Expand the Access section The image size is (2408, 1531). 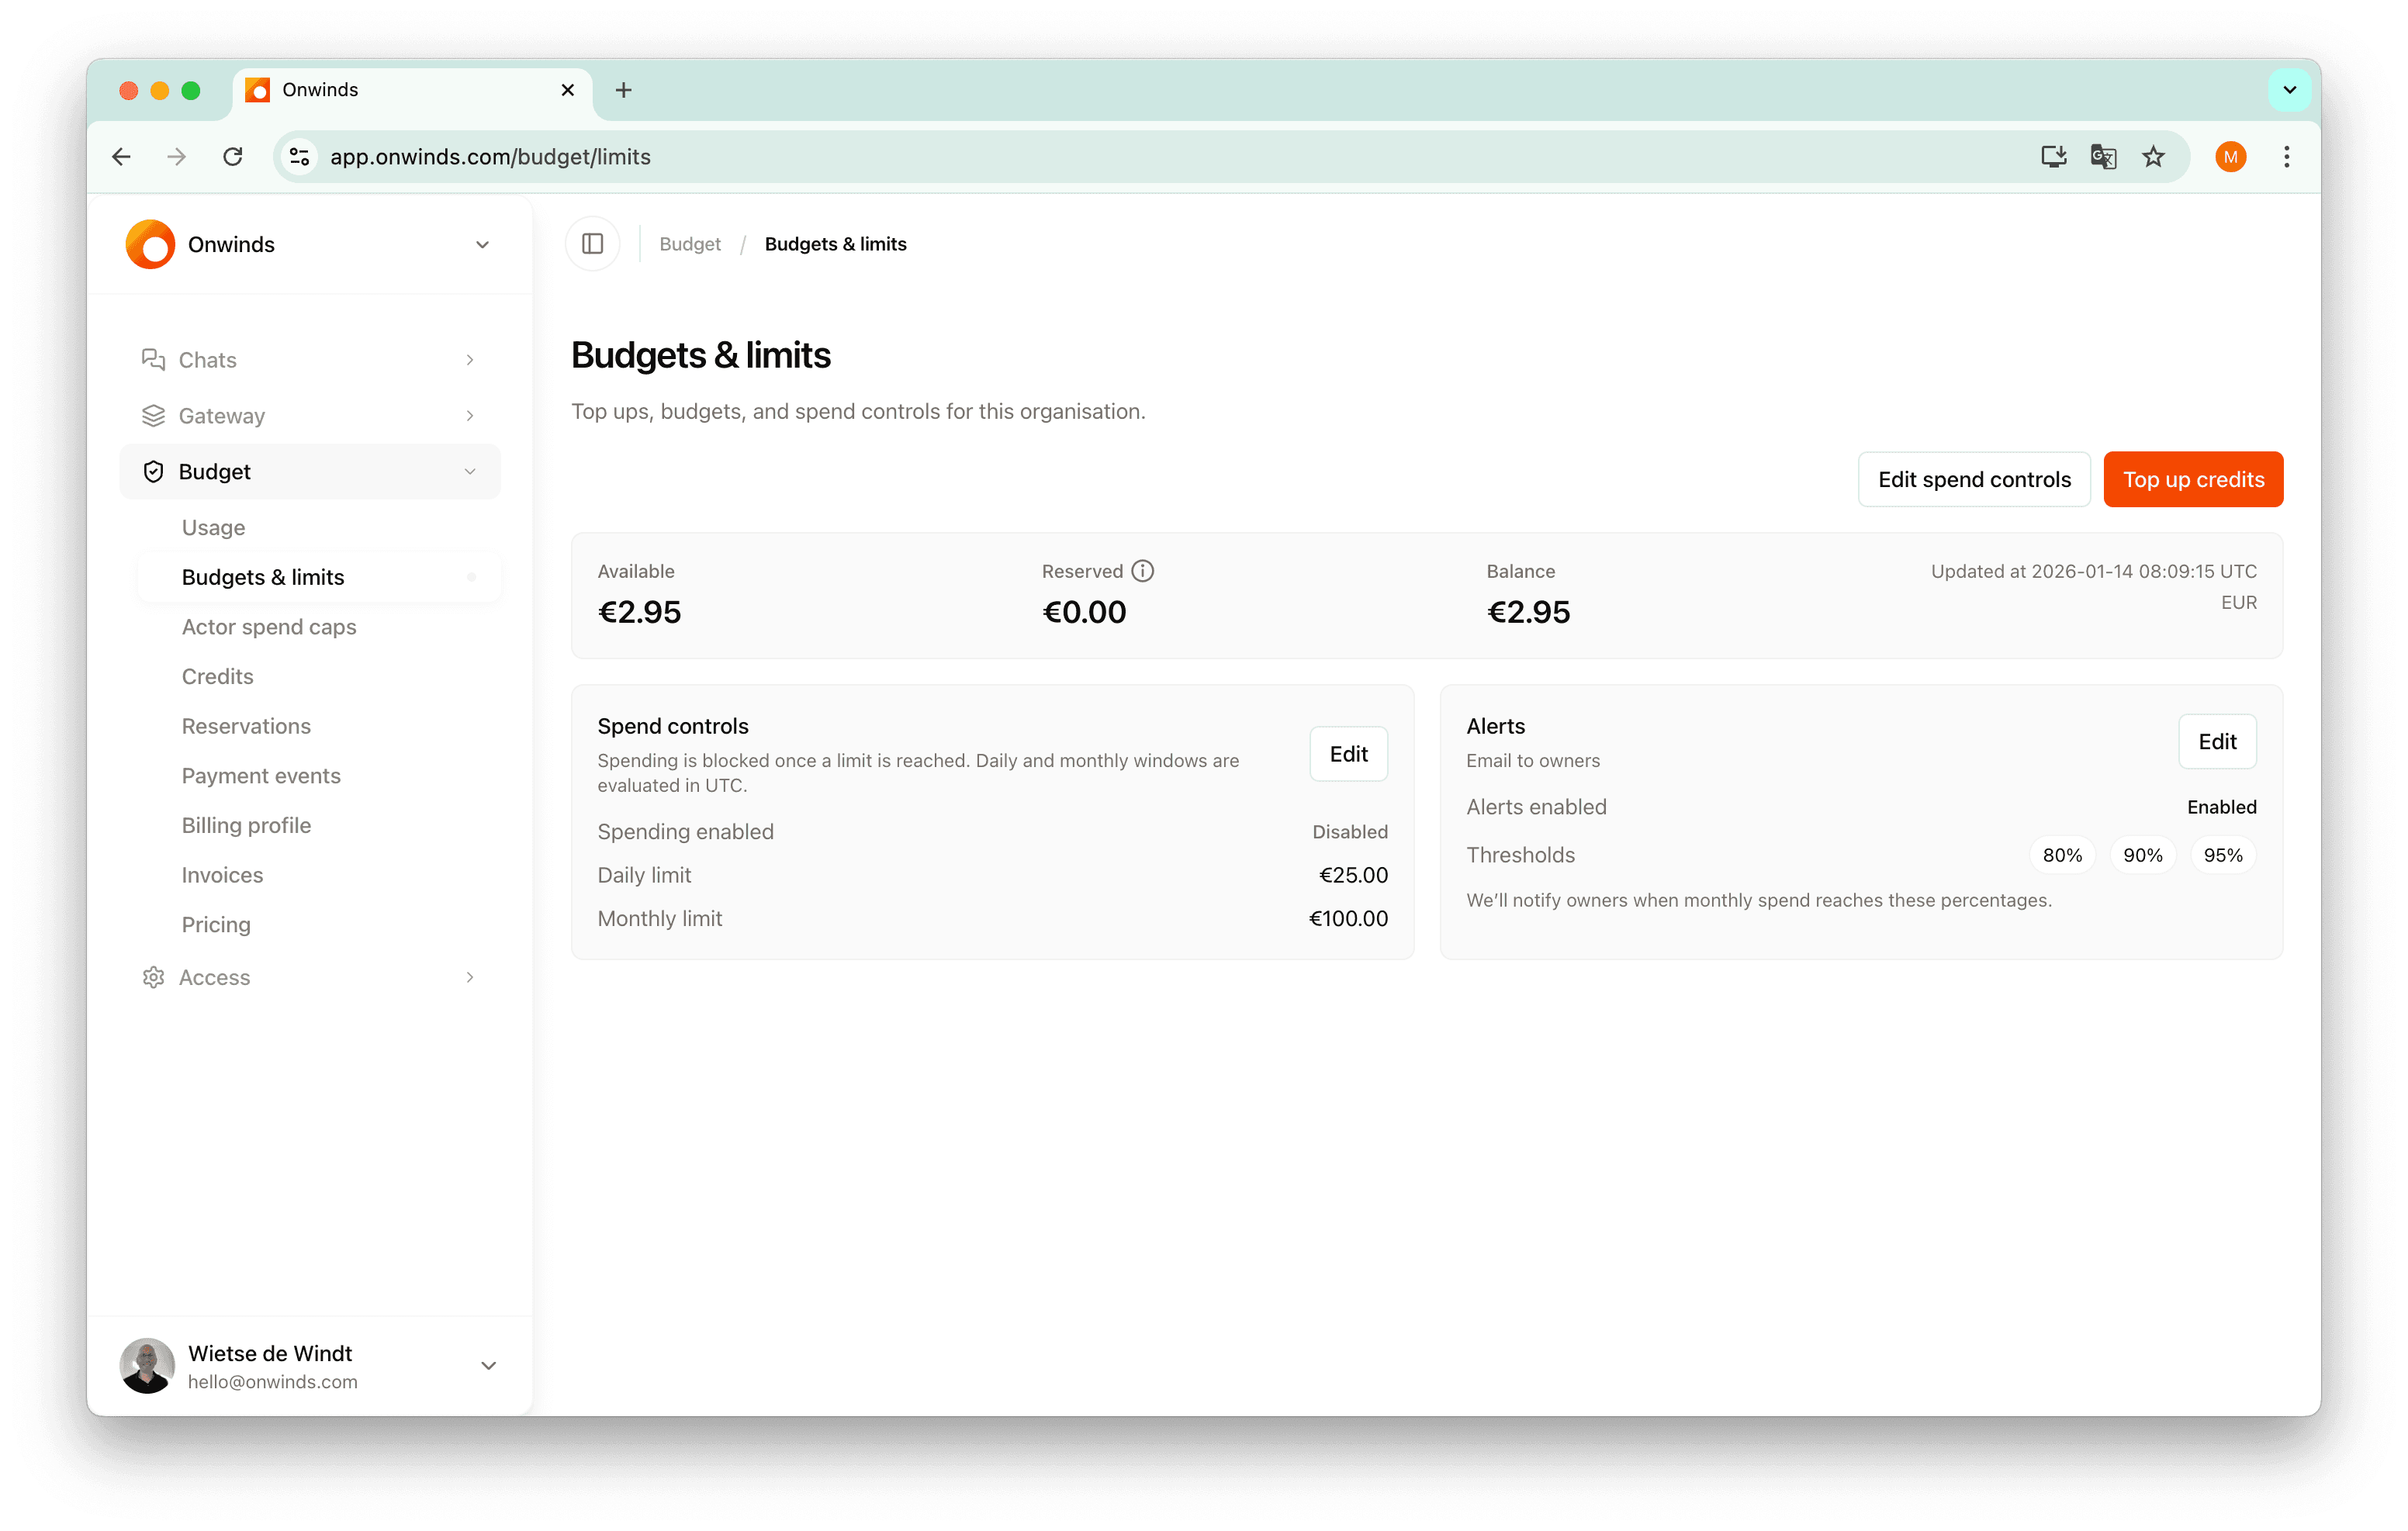coord(469,977)
